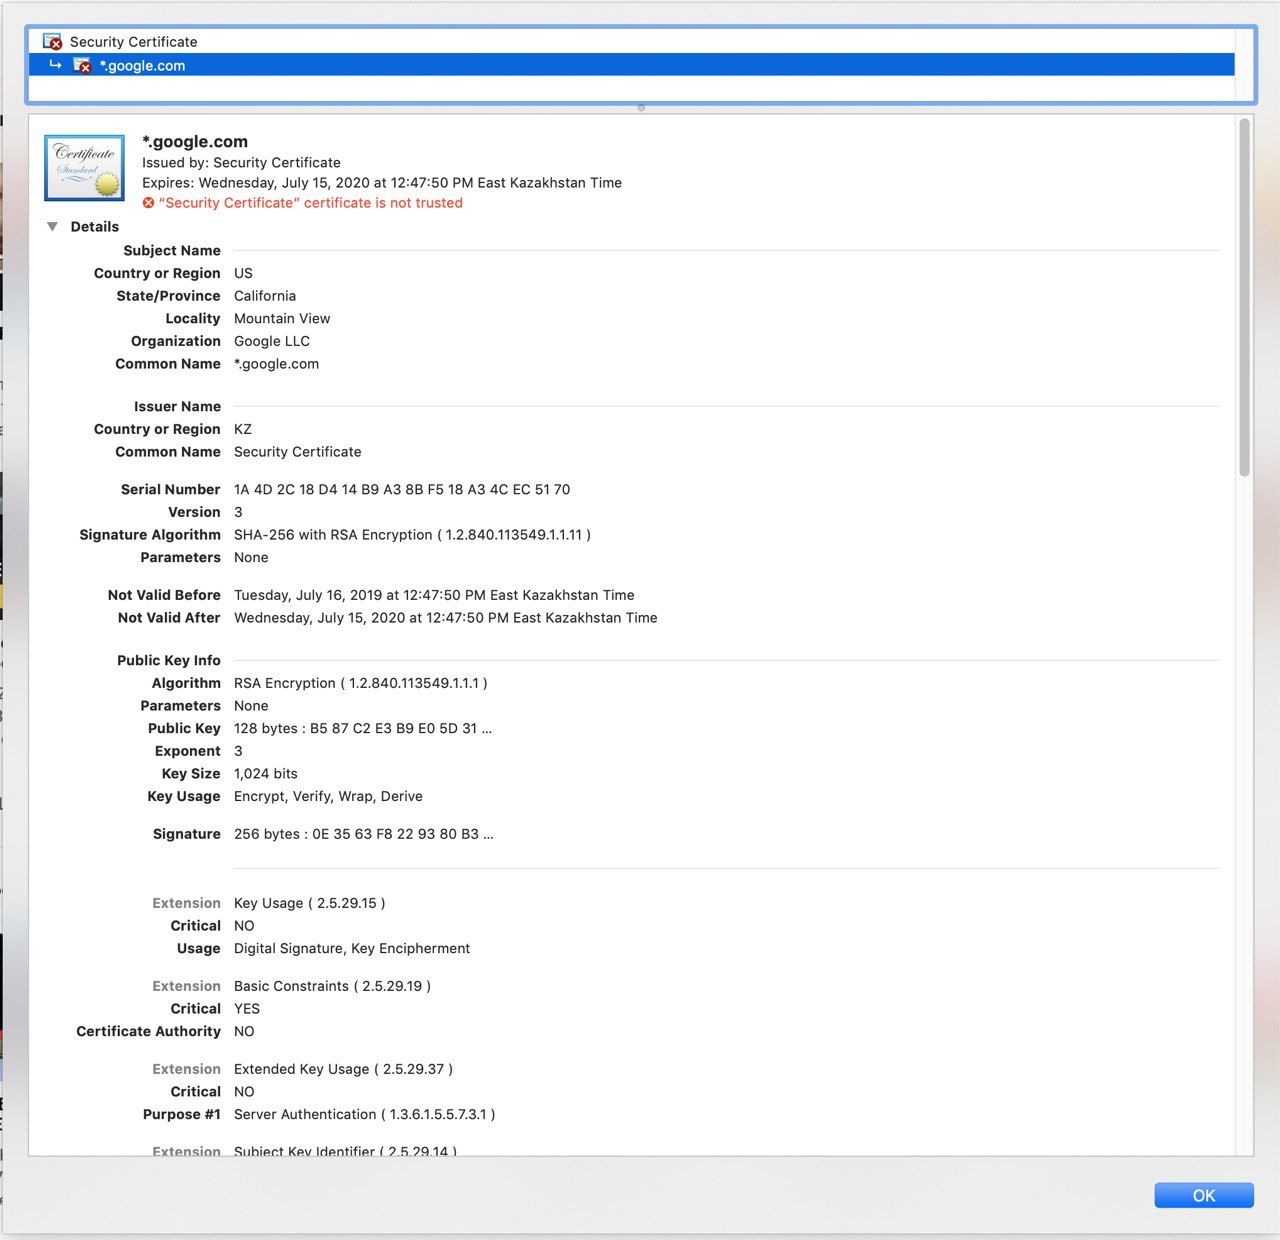Image resolution: width=1280 pixels, height=1240 pixels.
Task: Click the certificate icon beside *.google.com row
Action: click(82, 65)
